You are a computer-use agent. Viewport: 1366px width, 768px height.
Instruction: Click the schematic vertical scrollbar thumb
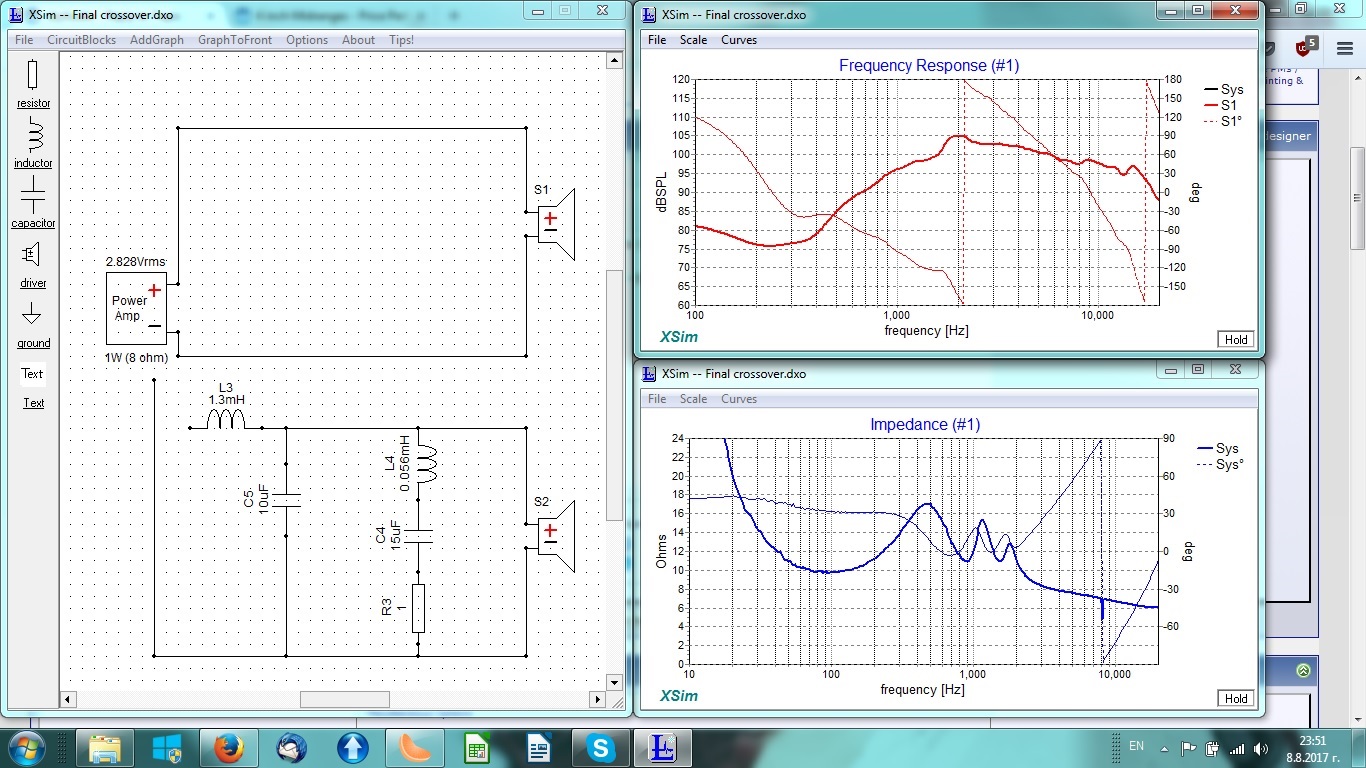615,395
